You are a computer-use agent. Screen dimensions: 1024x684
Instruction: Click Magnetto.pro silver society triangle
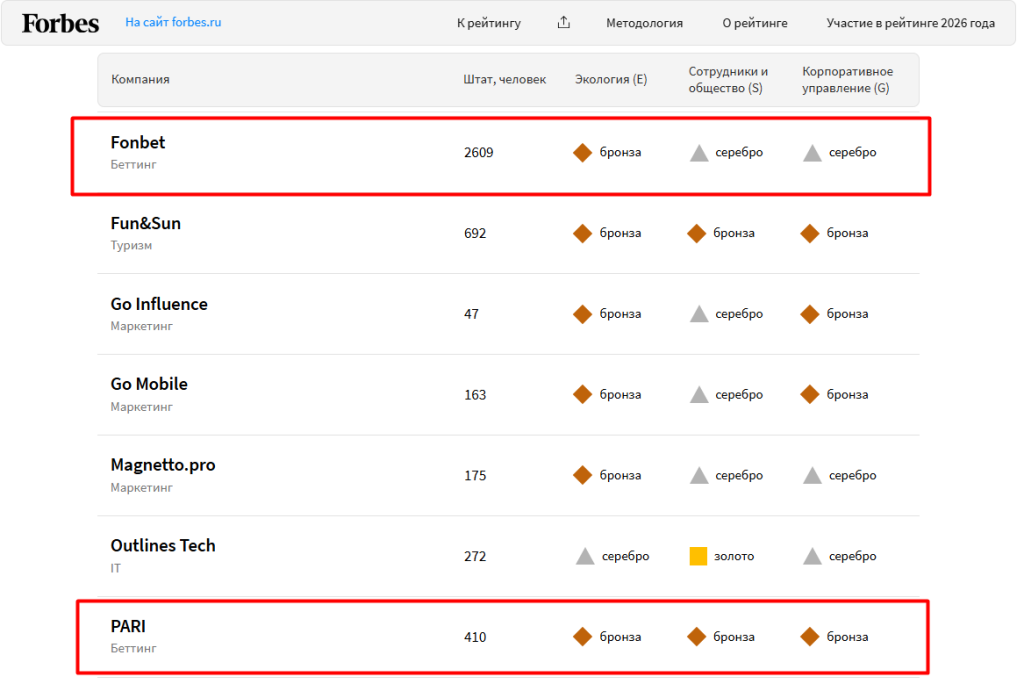pyautogui.click(x=699, y=476)
